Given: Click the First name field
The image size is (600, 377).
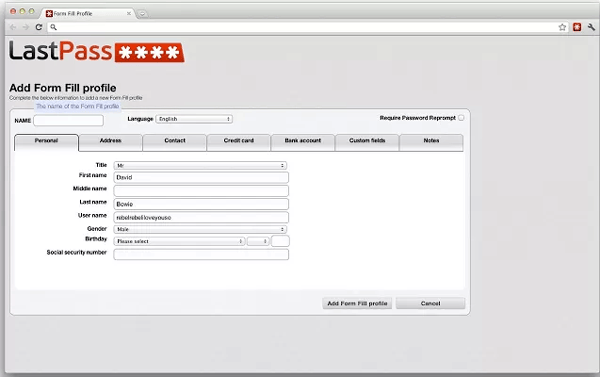Looking at the screenshot, I should coord(201,177).
